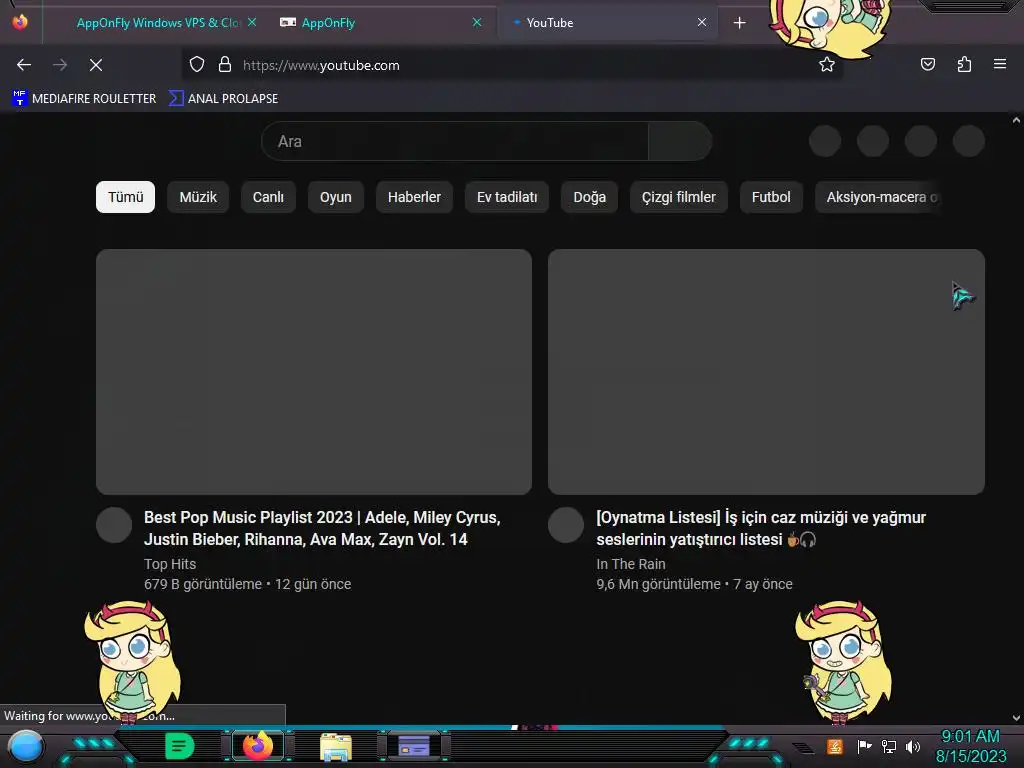Filter videos by Ev tadilatı chip
The image size is (1024, 768).
pyautogui.click(x=507, y=197)
